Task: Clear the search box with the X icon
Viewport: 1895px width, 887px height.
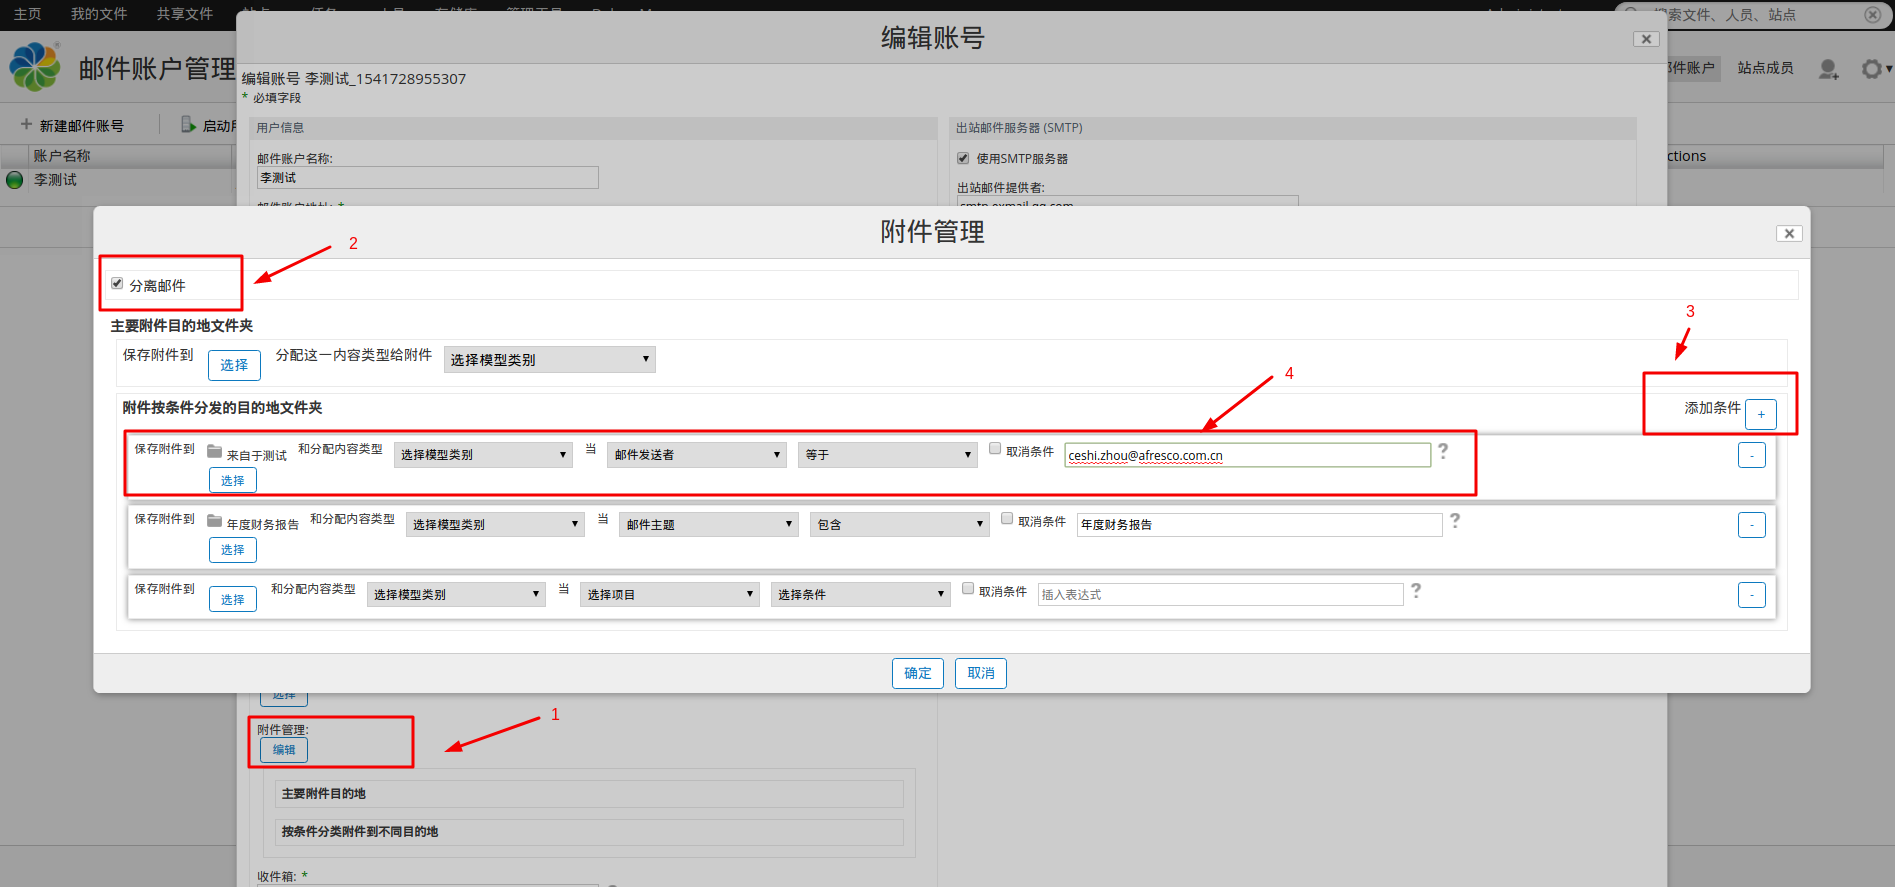Action: point(1873,15)
